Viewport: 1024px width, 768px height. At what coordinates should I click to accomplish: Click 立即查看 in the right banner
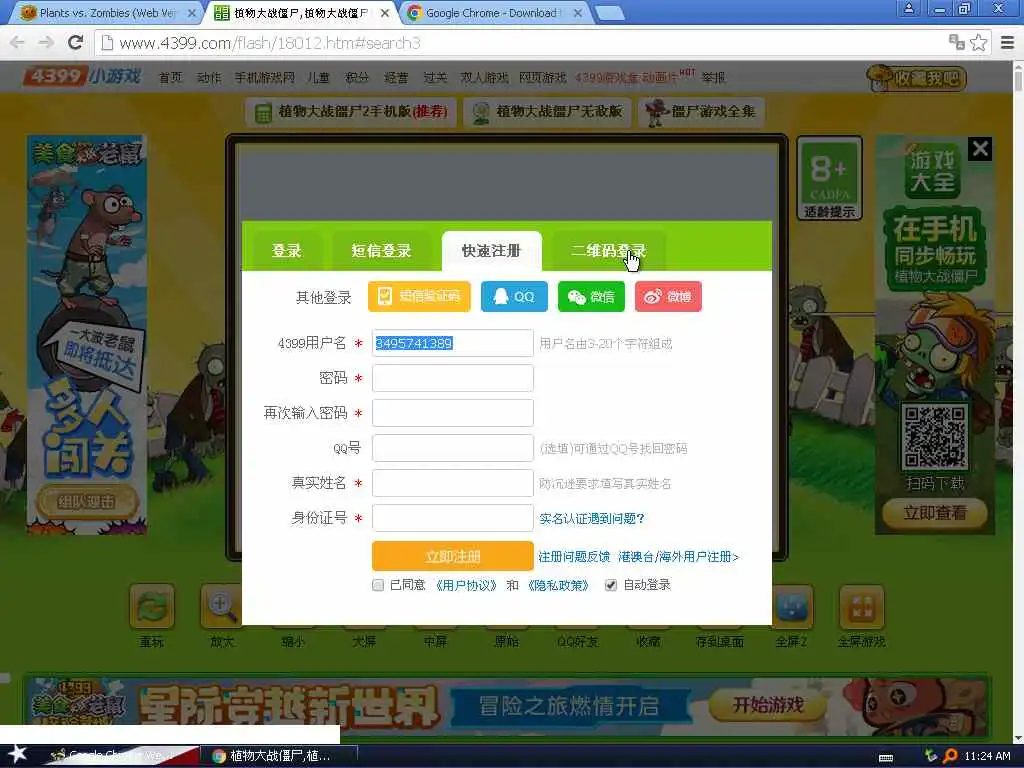click(935, 513)
